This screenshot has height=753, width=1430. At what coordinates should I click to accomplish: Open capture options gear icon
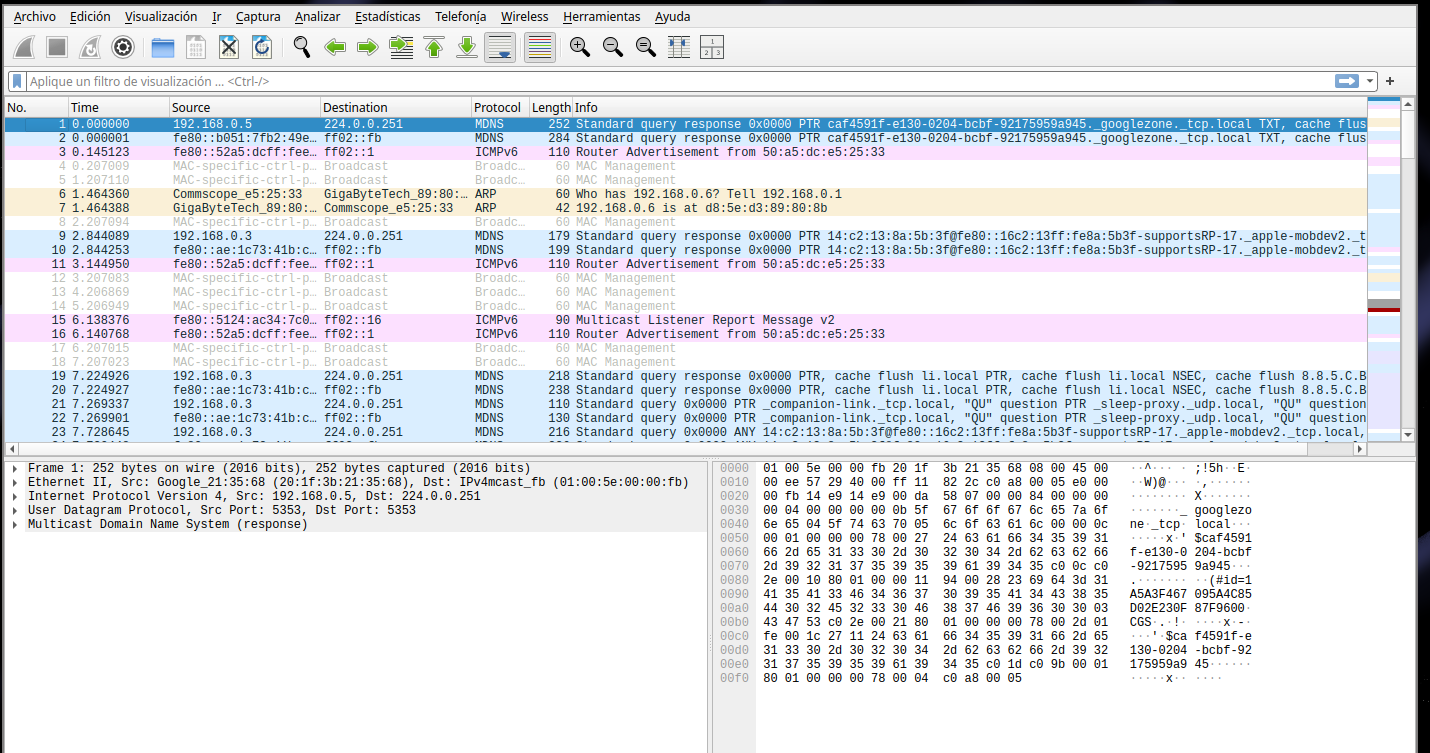pyautogui.click(x=123, y=47)
